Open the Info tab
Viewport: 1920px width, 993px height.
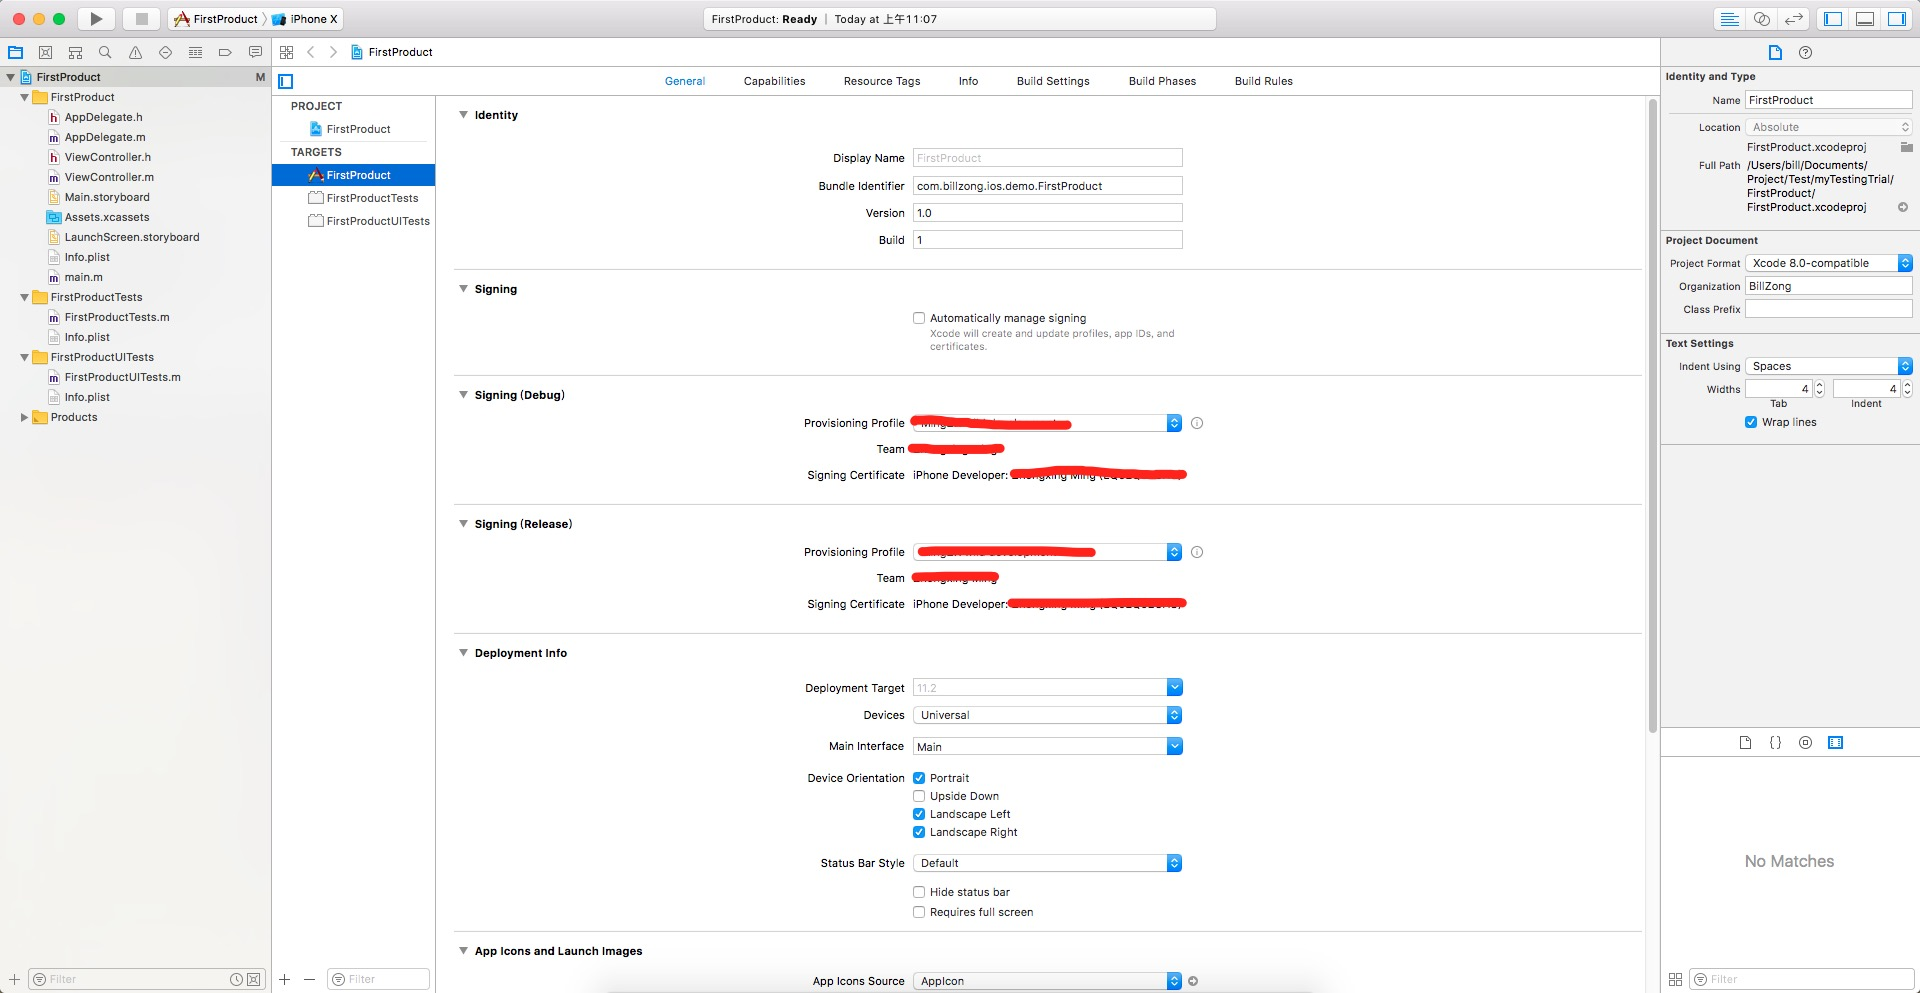click(968, 81)
